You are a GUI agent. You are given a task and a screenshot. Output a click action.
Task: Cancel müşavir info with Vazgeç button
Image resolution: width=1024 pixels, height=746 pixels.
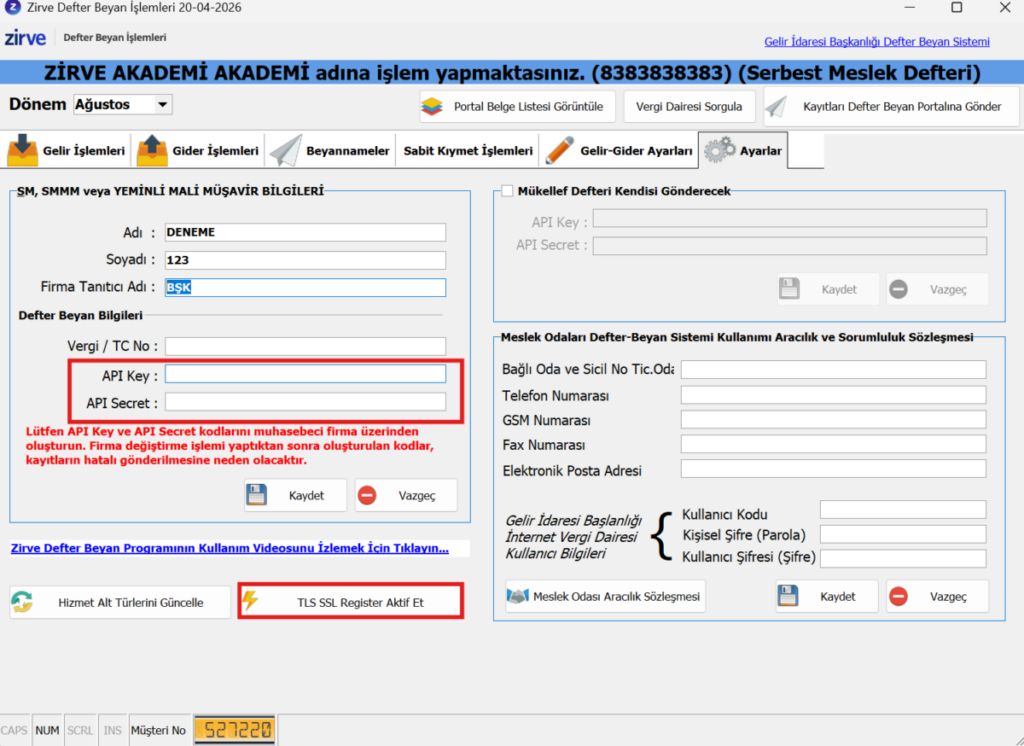tap(406, 496)
